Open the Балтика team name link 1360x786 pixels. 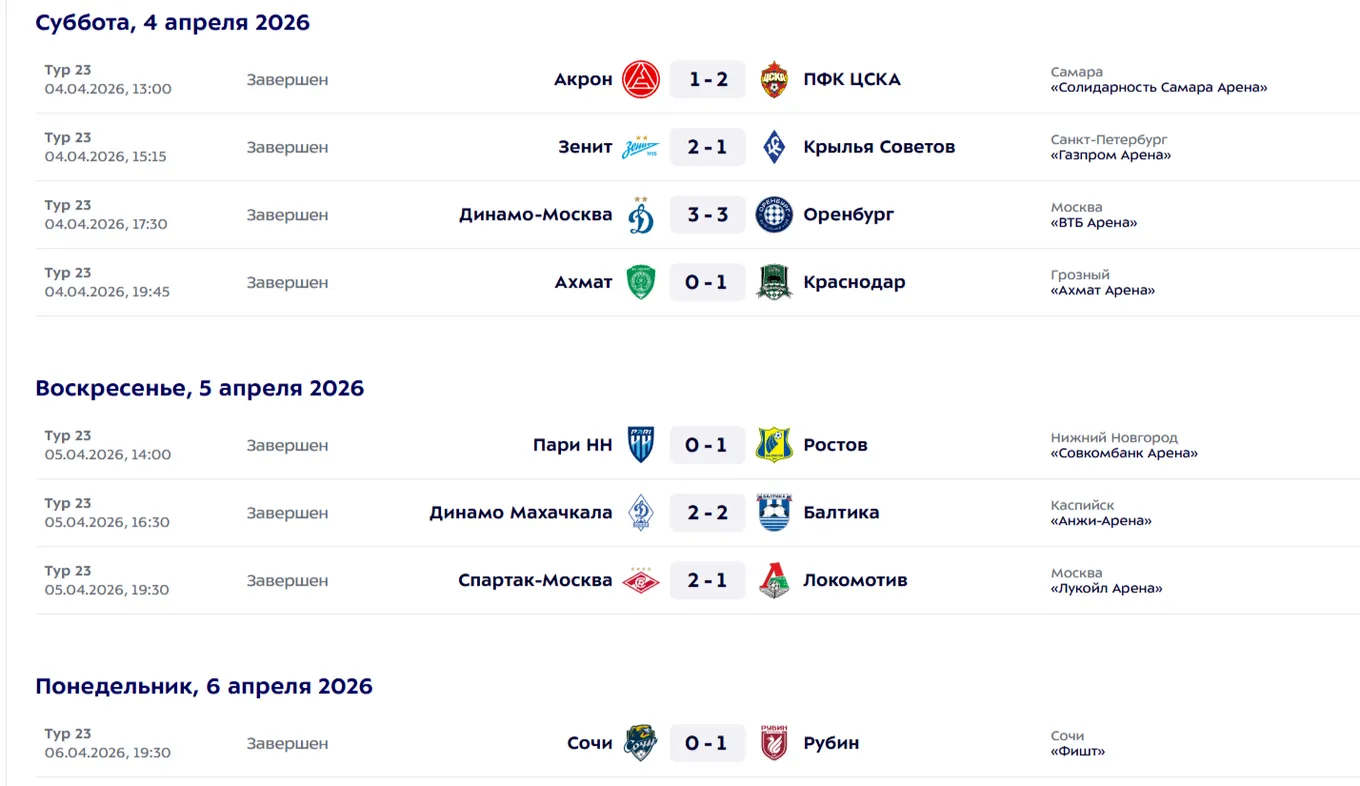point(841,513)
